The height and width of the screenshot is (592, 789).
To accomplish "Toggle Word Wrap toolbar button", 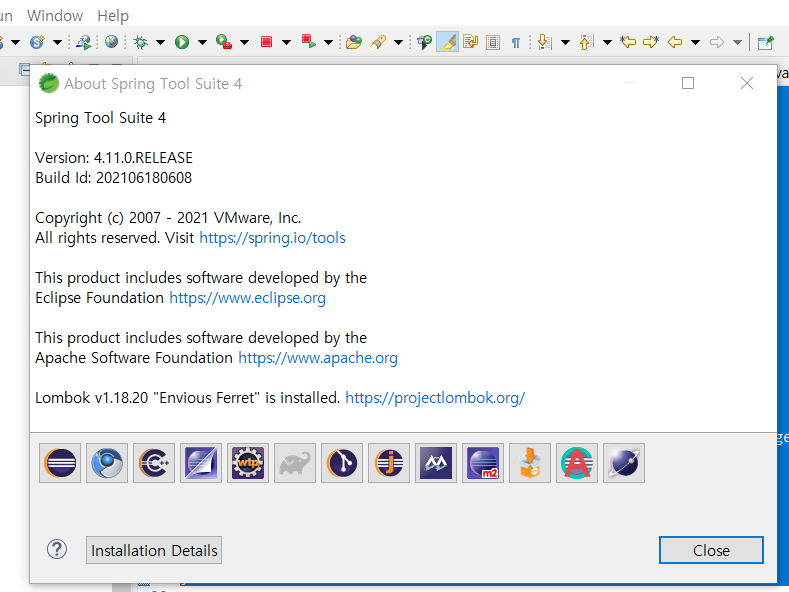I will pyautogui.click(x=470, y=42).
